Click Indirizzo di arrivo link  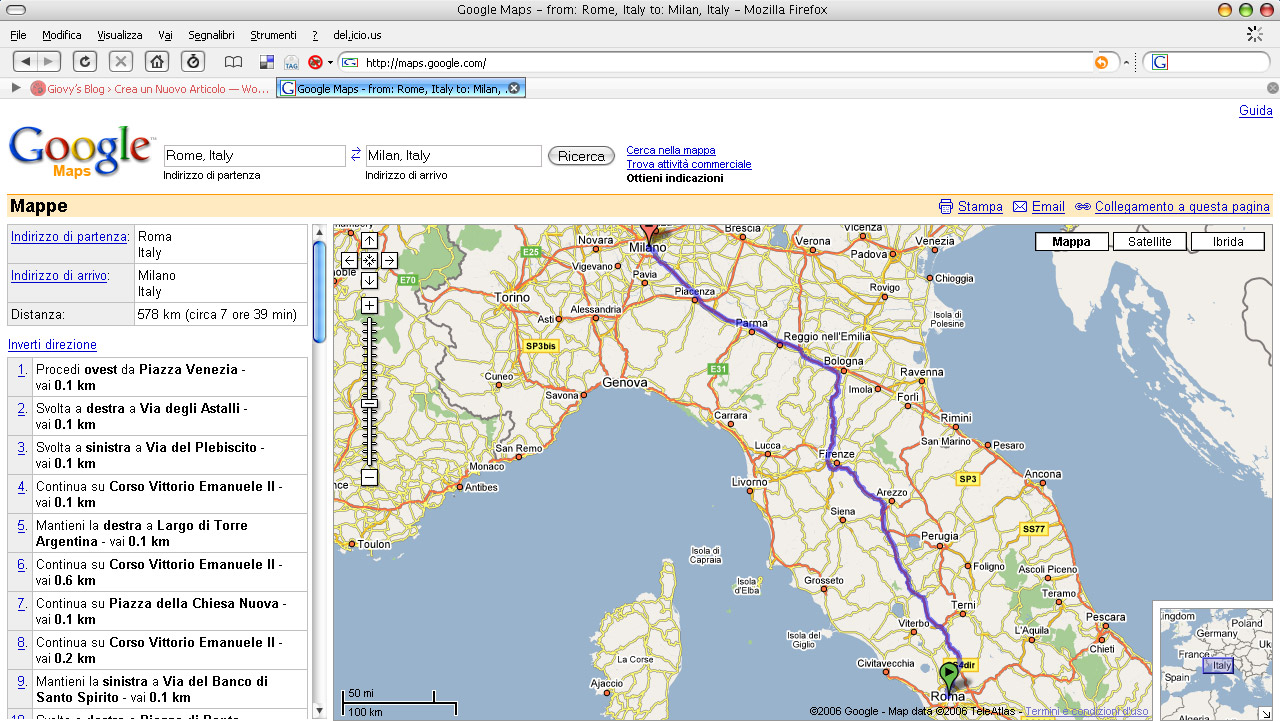pyautogui.click(x=59, y=276)
